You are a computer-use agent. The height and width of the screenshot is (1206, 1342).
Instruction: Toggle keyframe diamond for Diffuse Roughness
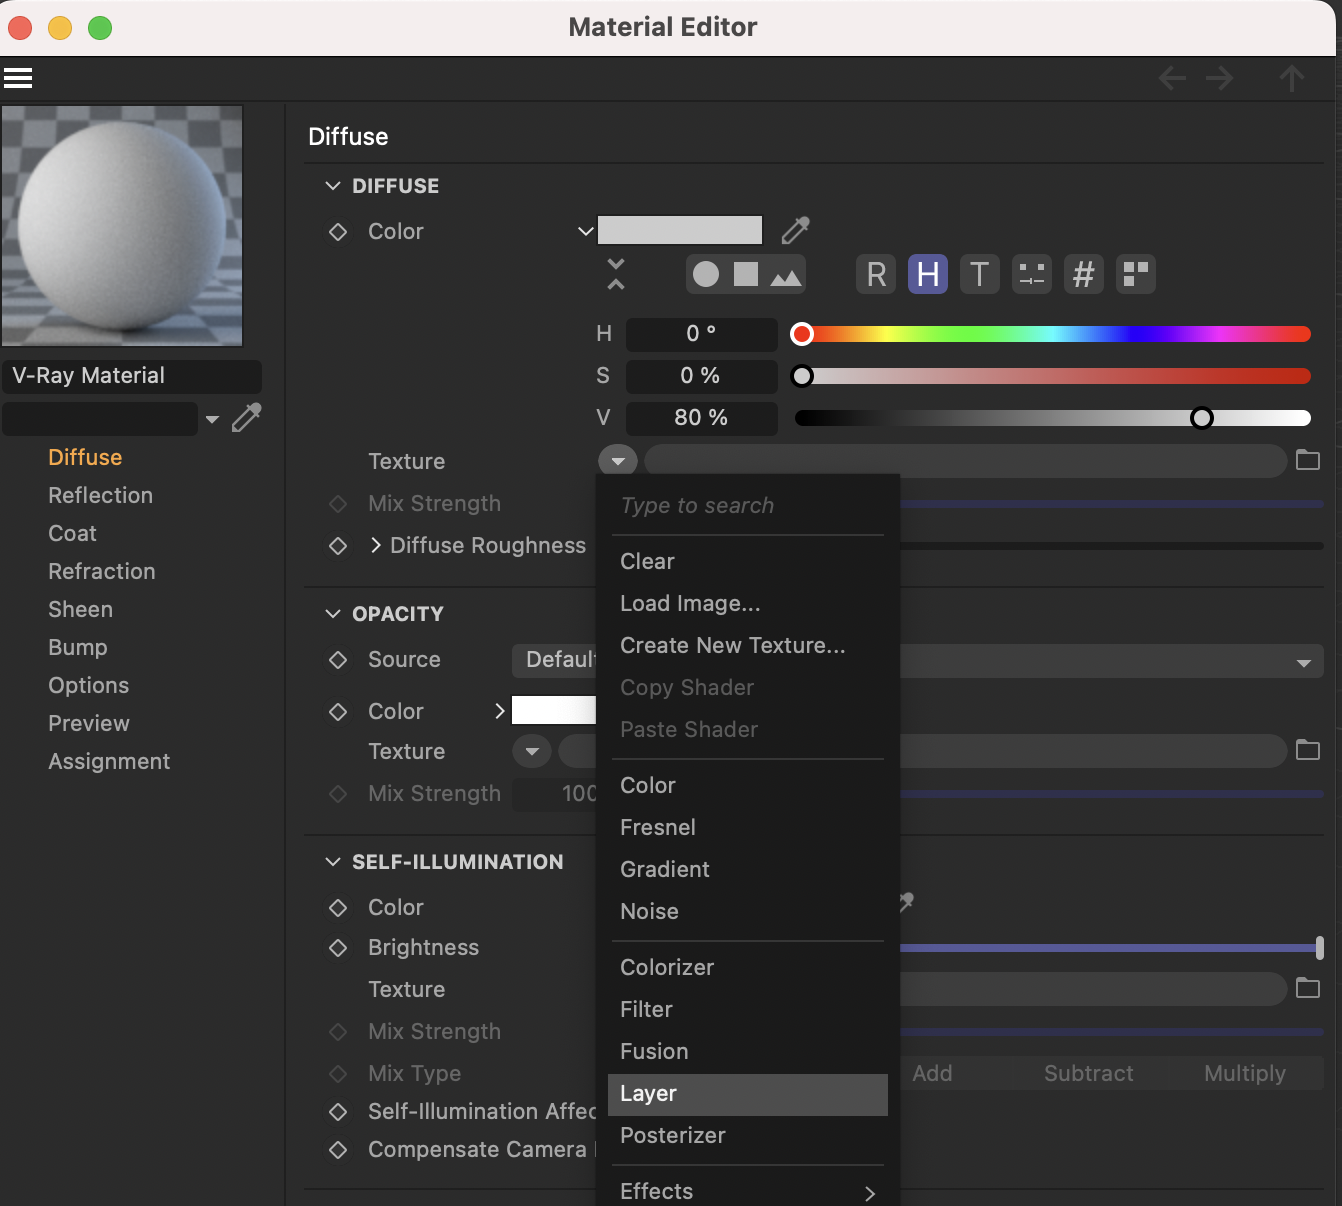pos(338,546)
